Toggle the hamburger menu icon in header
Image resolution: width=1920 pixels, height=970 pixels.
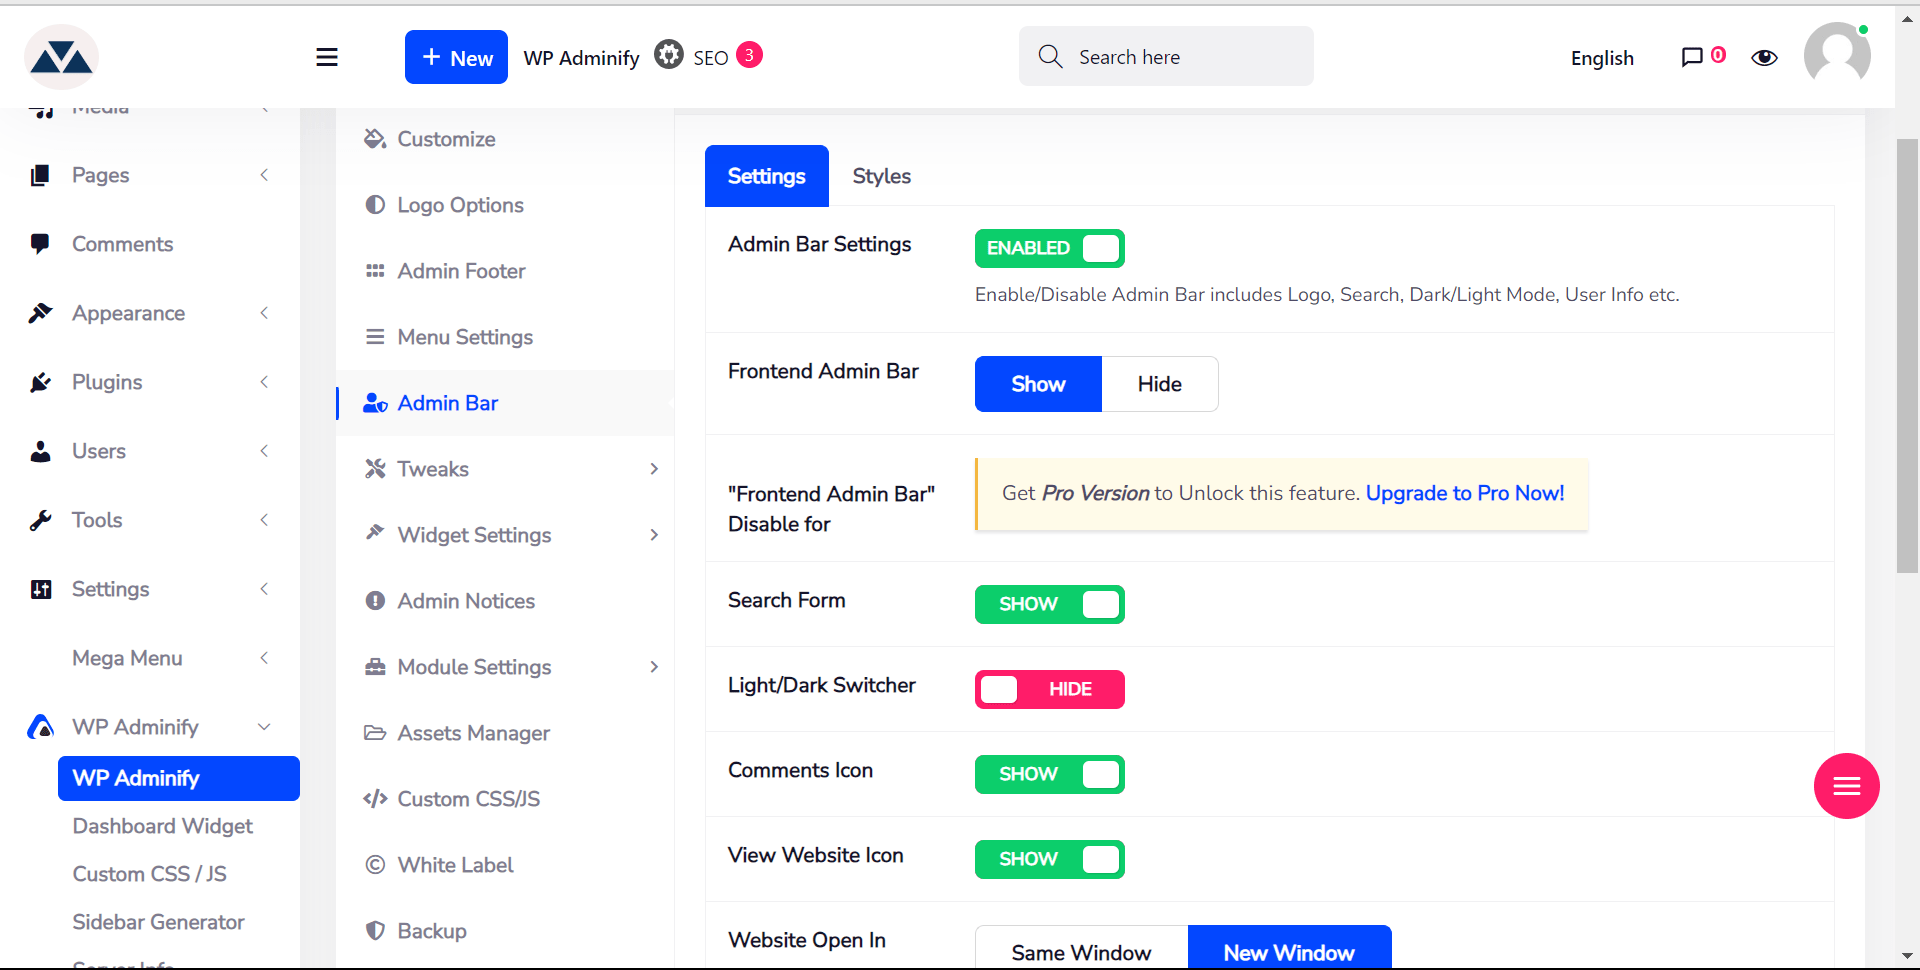(327, 57)
